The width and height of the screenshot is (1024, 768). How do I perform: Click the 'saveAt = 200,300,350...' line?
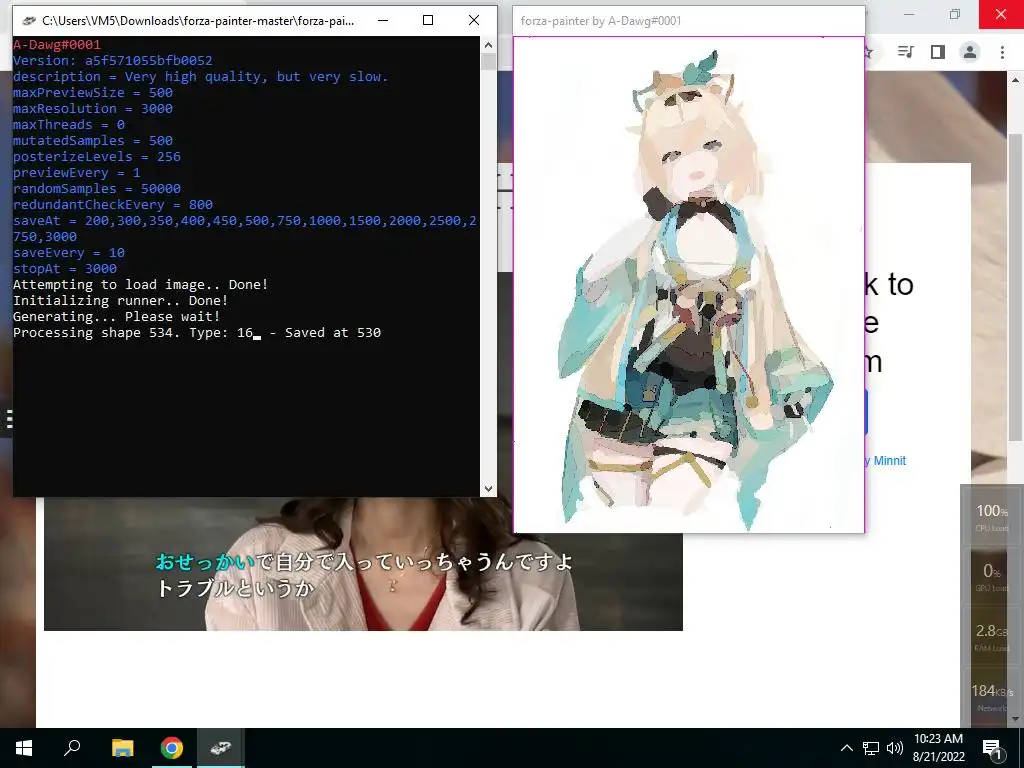tap(245, 229)
